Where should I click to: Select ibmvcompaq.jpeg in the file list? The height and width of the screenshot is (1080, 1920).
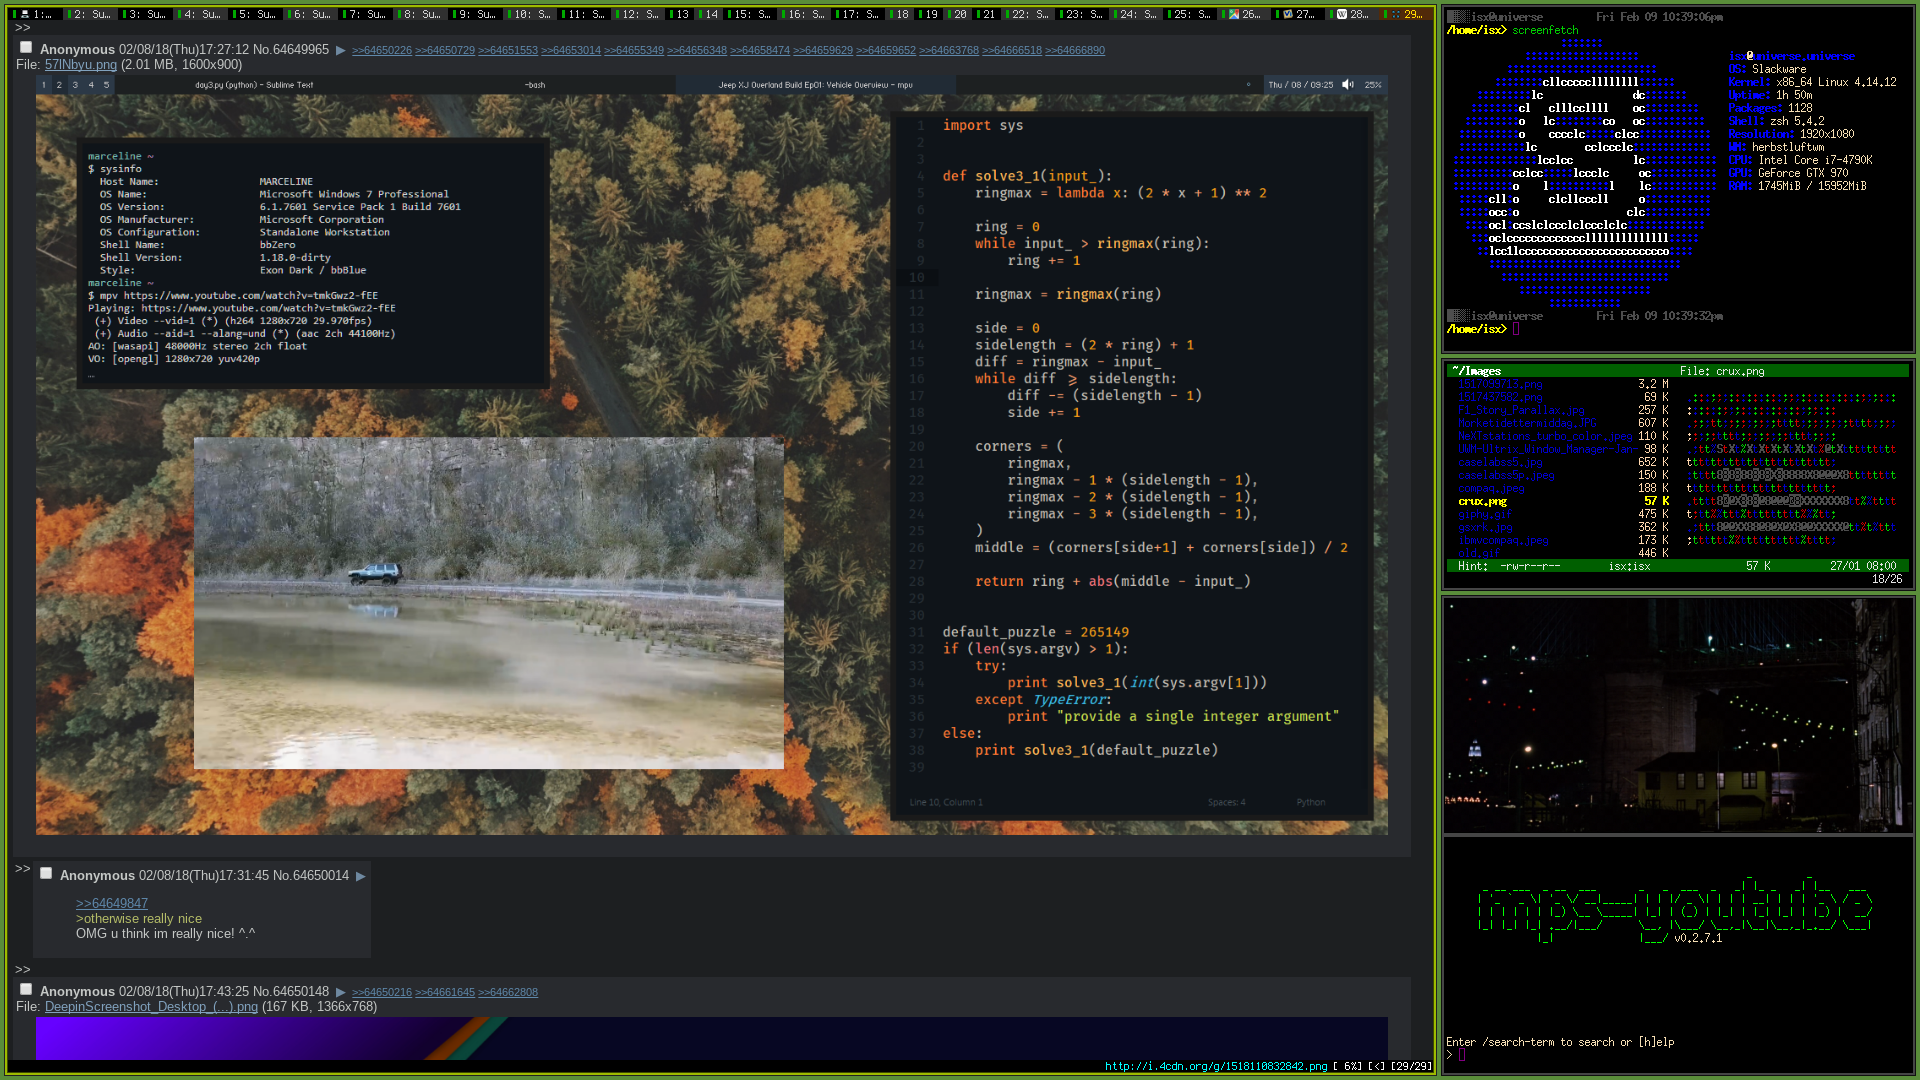[x=1503, y=540]
